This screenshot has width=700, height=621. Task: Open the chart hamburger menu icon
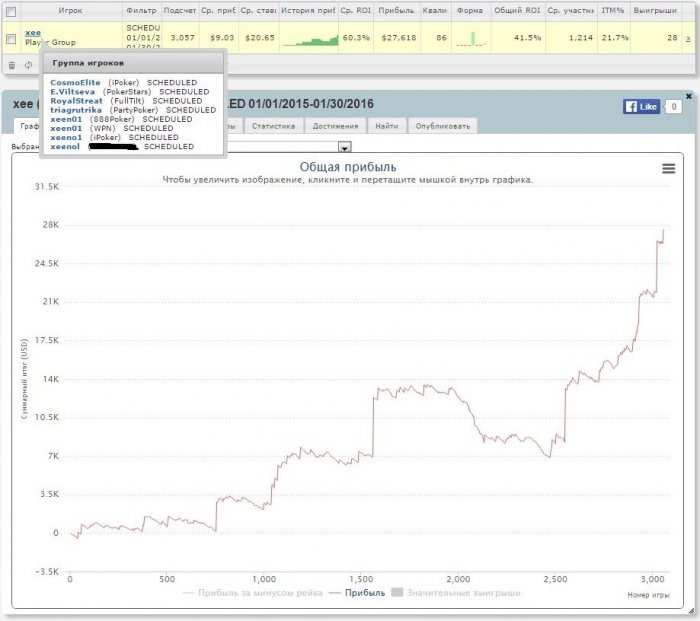[668, 168]
